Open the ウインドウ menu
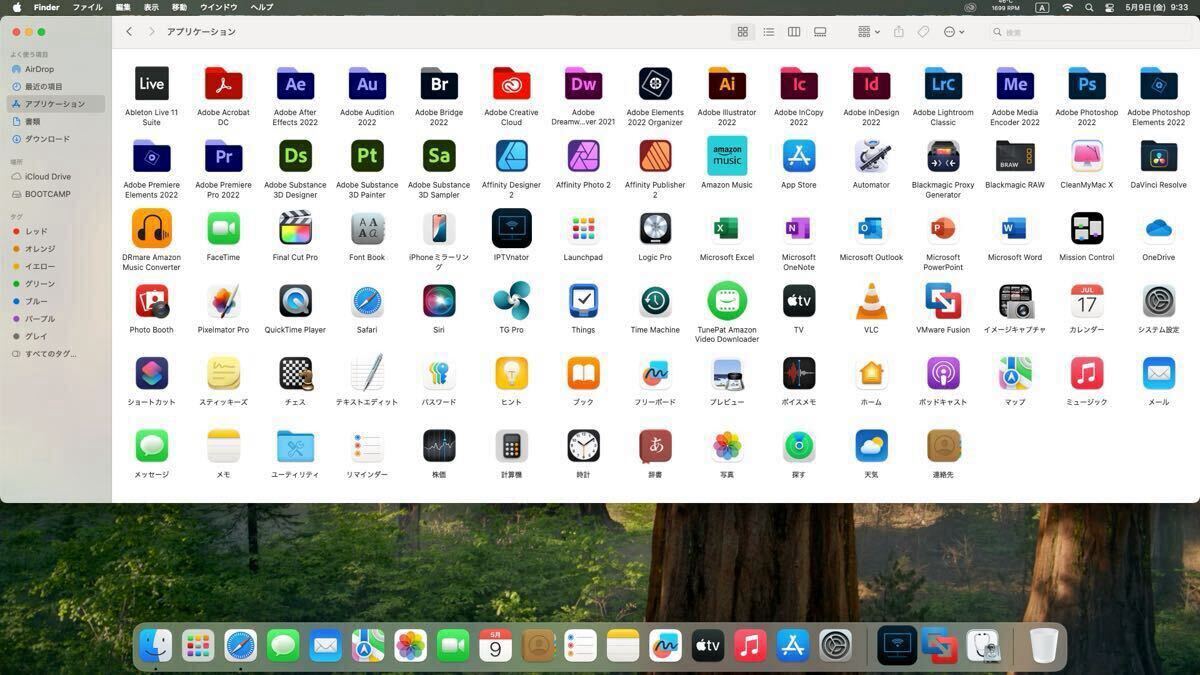Viewport: 1200px width, 675px height. coord(219,7)
